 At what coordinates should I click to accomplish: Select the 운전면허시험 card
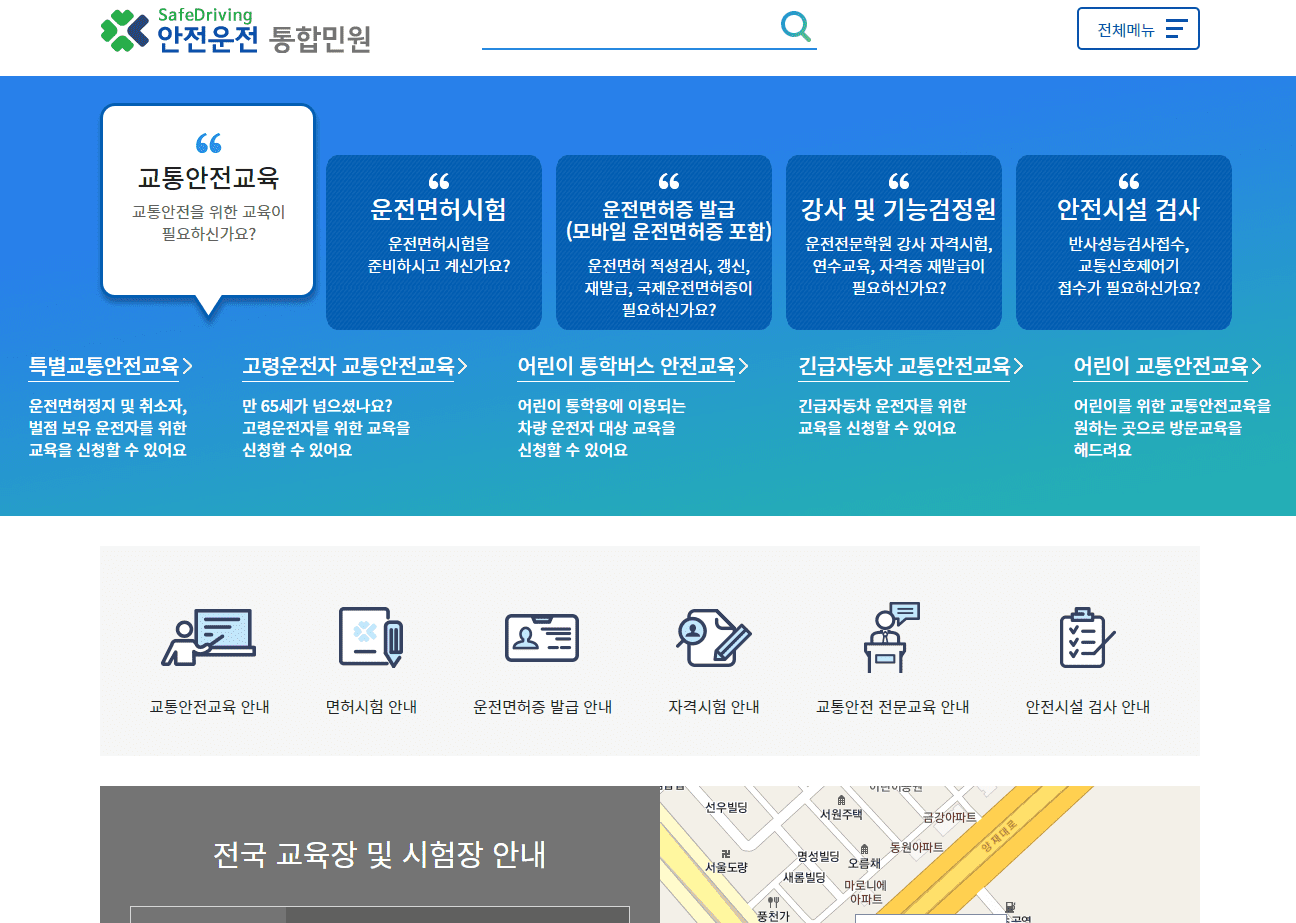[x=434, y=242]
